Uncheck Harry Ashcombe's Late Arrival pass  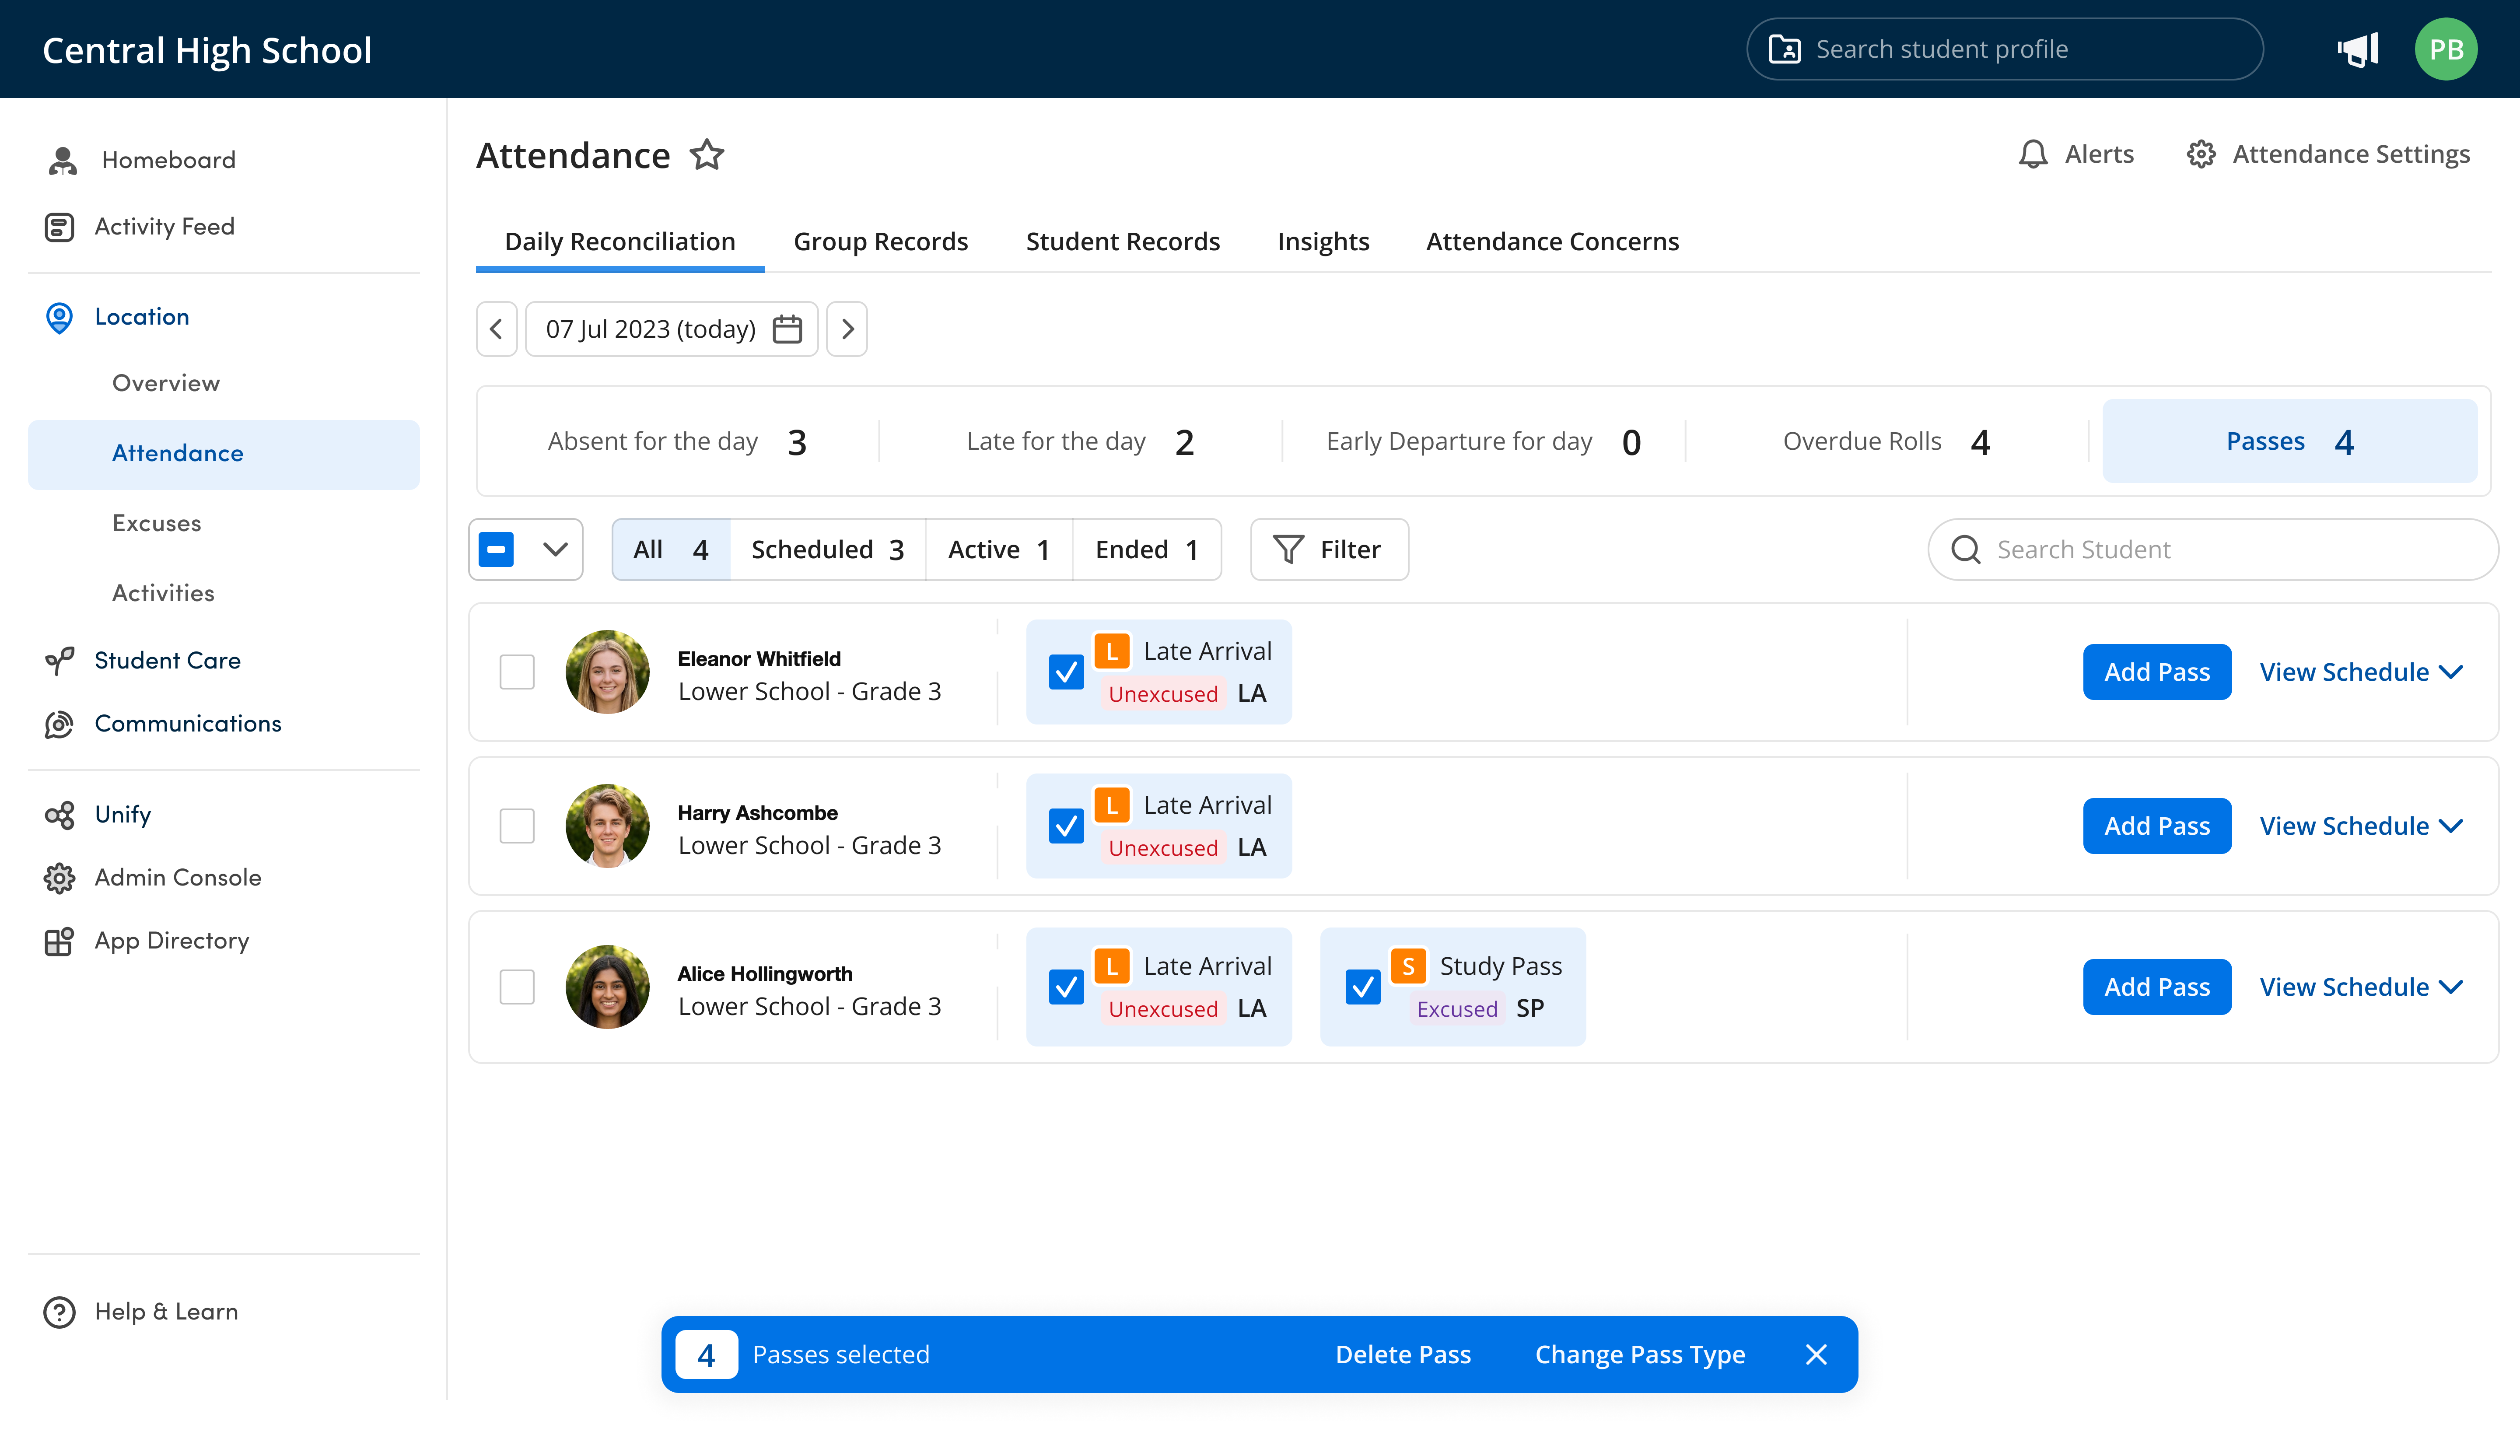pos(1066,826)
